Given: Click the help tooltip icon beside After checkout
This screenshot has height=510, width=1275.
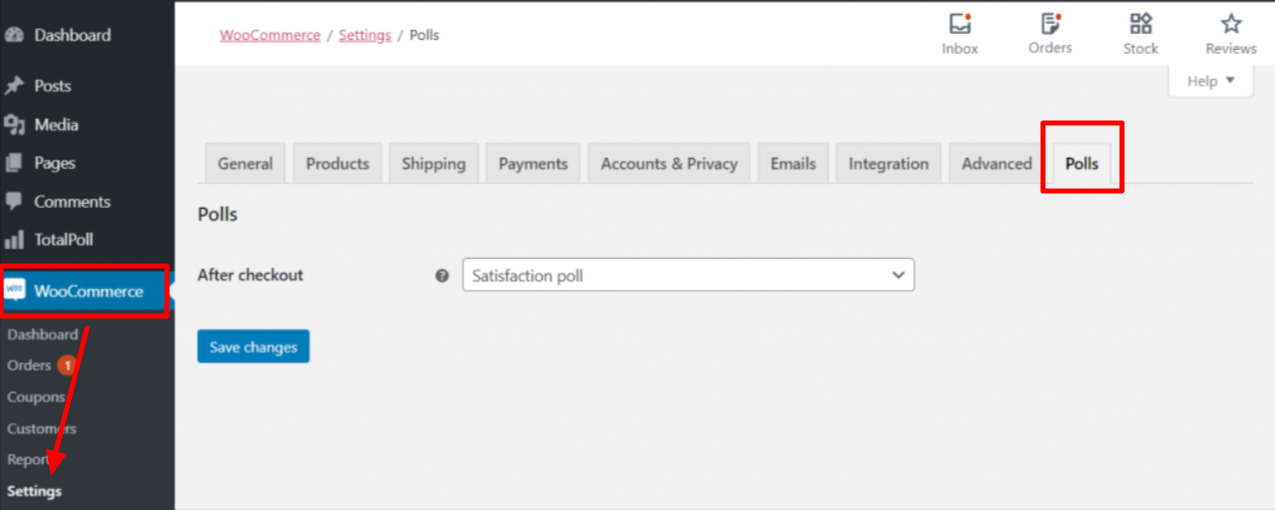Looking at the screenshot, I should (442, 276).
